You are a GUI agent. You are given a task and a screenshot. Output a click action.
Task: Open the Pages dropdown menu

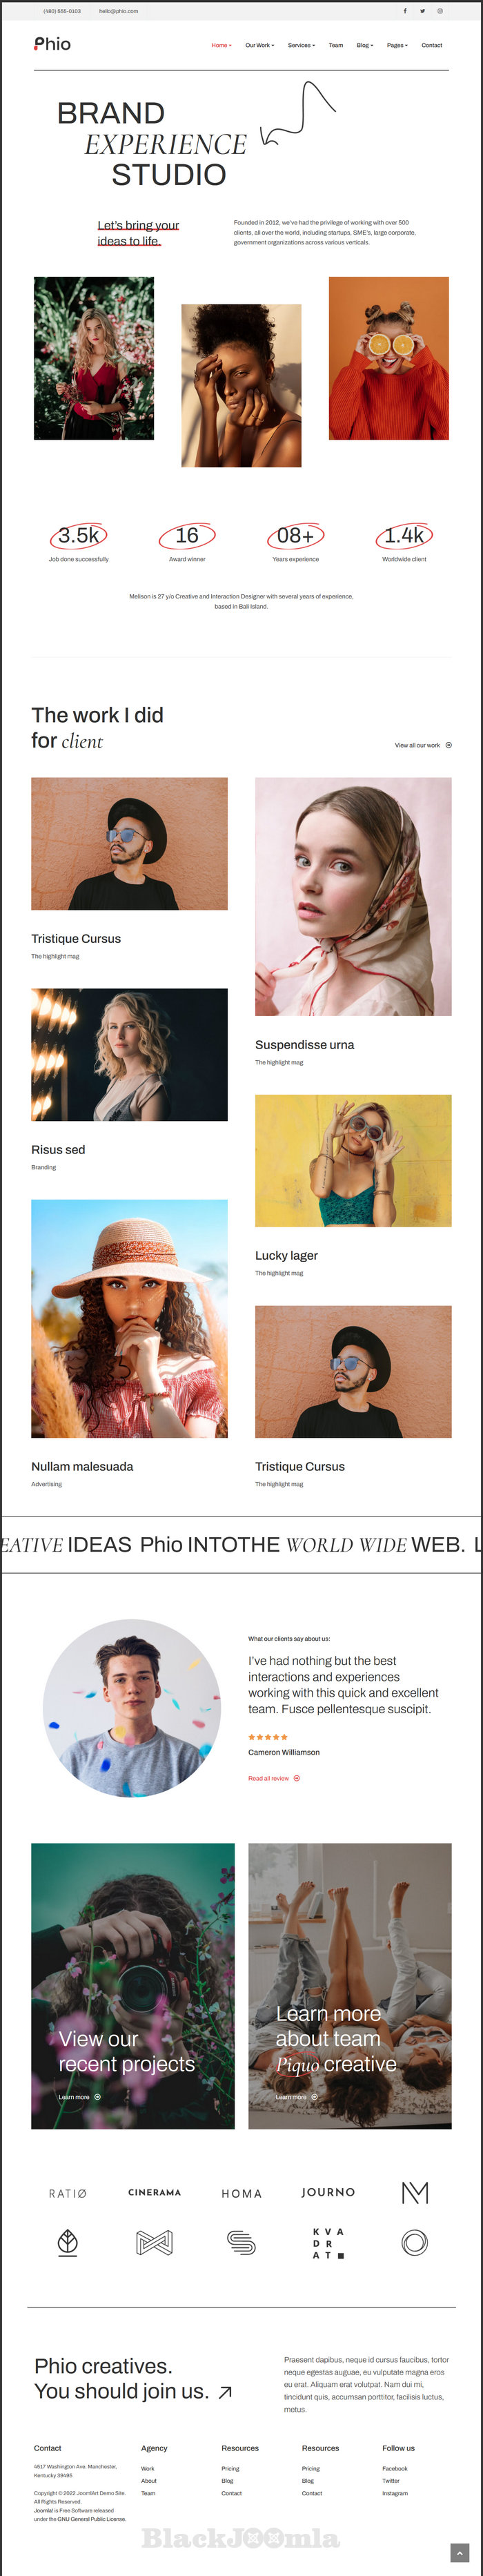coord(397,45)
